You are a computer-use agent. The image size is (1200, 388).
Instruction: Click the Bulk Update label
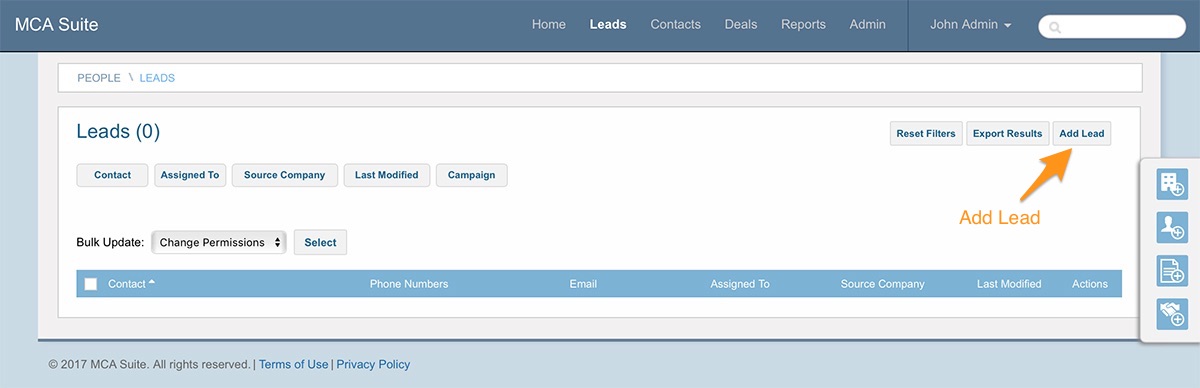pyautogui.click(x=110, y=242)
